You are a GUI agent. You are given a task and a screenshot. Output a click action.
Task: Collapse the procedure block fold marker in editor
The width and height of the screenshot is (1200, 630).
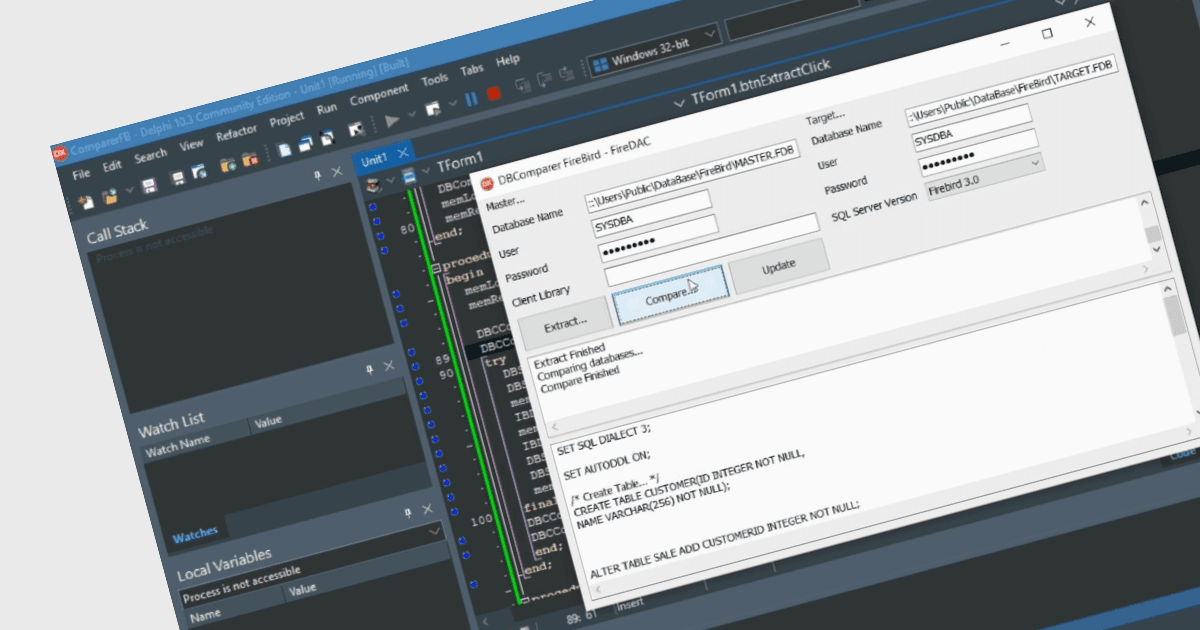(437, 268)
